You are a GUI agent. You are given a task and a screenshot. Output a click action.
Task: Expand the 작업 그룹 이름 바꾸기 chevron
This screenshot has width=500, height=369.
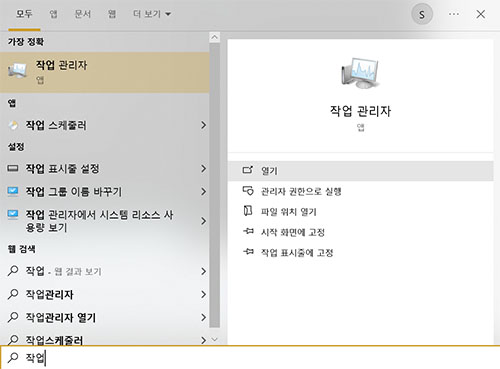203,192
